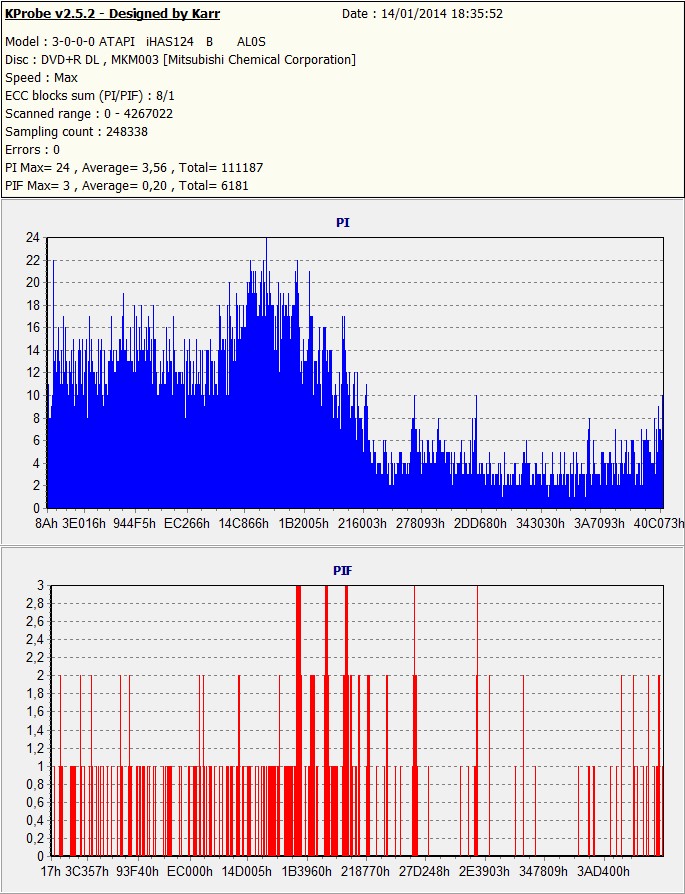This screenshot has height=894, width=685.
Task: Click PI axis label 14C866h
Action: pos(244,523)
